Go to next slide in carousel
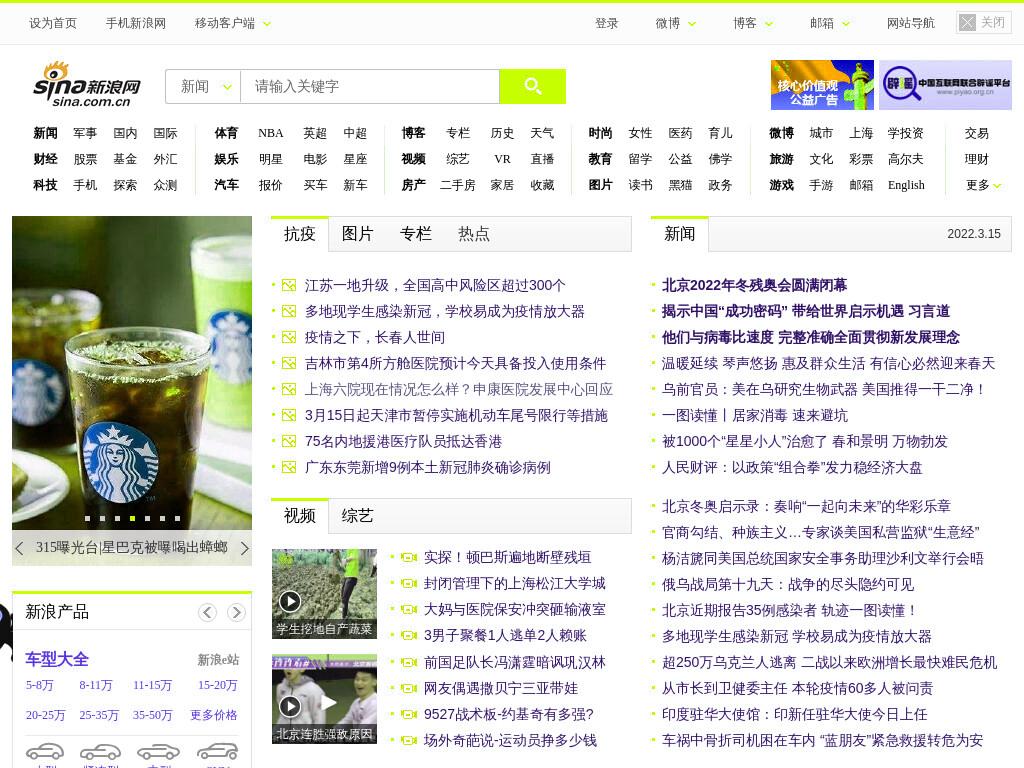 244,549
